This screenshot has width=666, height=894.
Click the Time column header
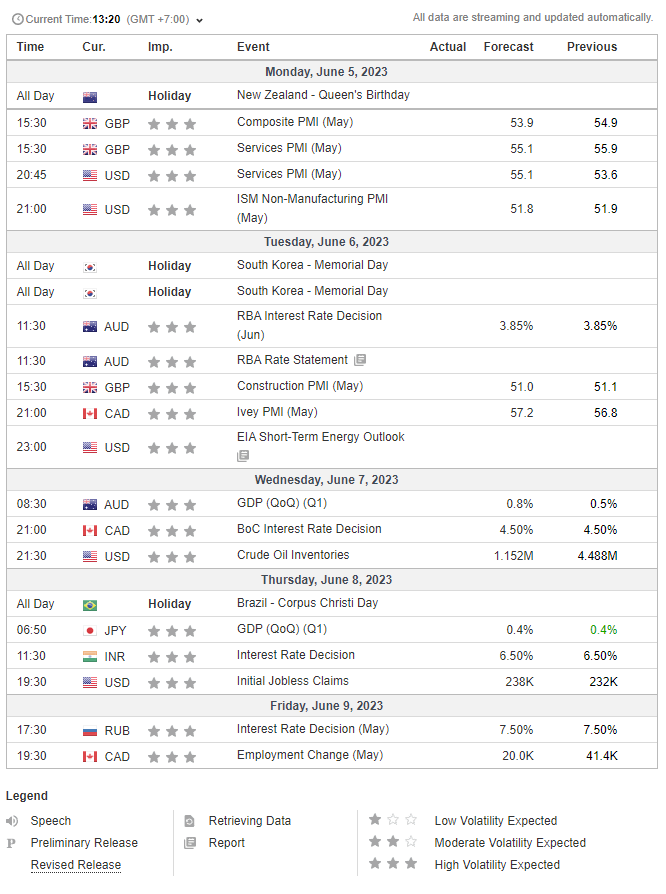click(x=31, y=47)
